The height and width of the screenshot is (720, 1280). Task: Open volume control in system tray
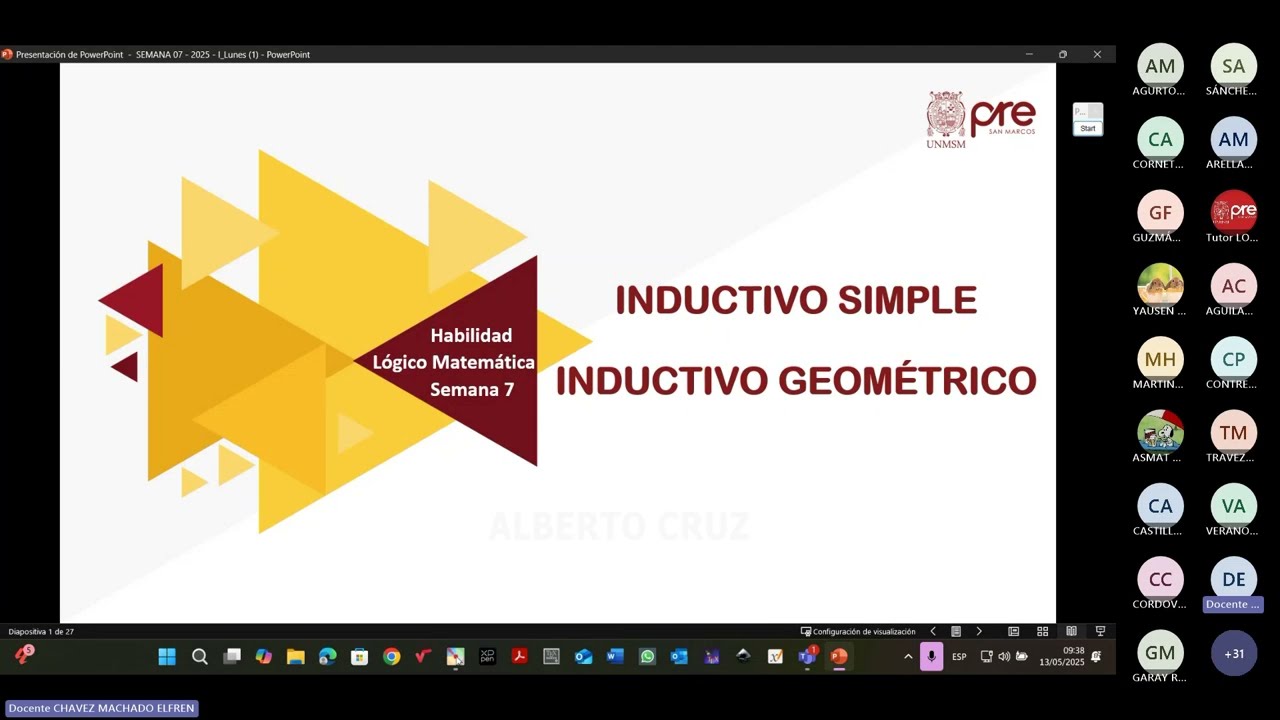click(1004, 656)
